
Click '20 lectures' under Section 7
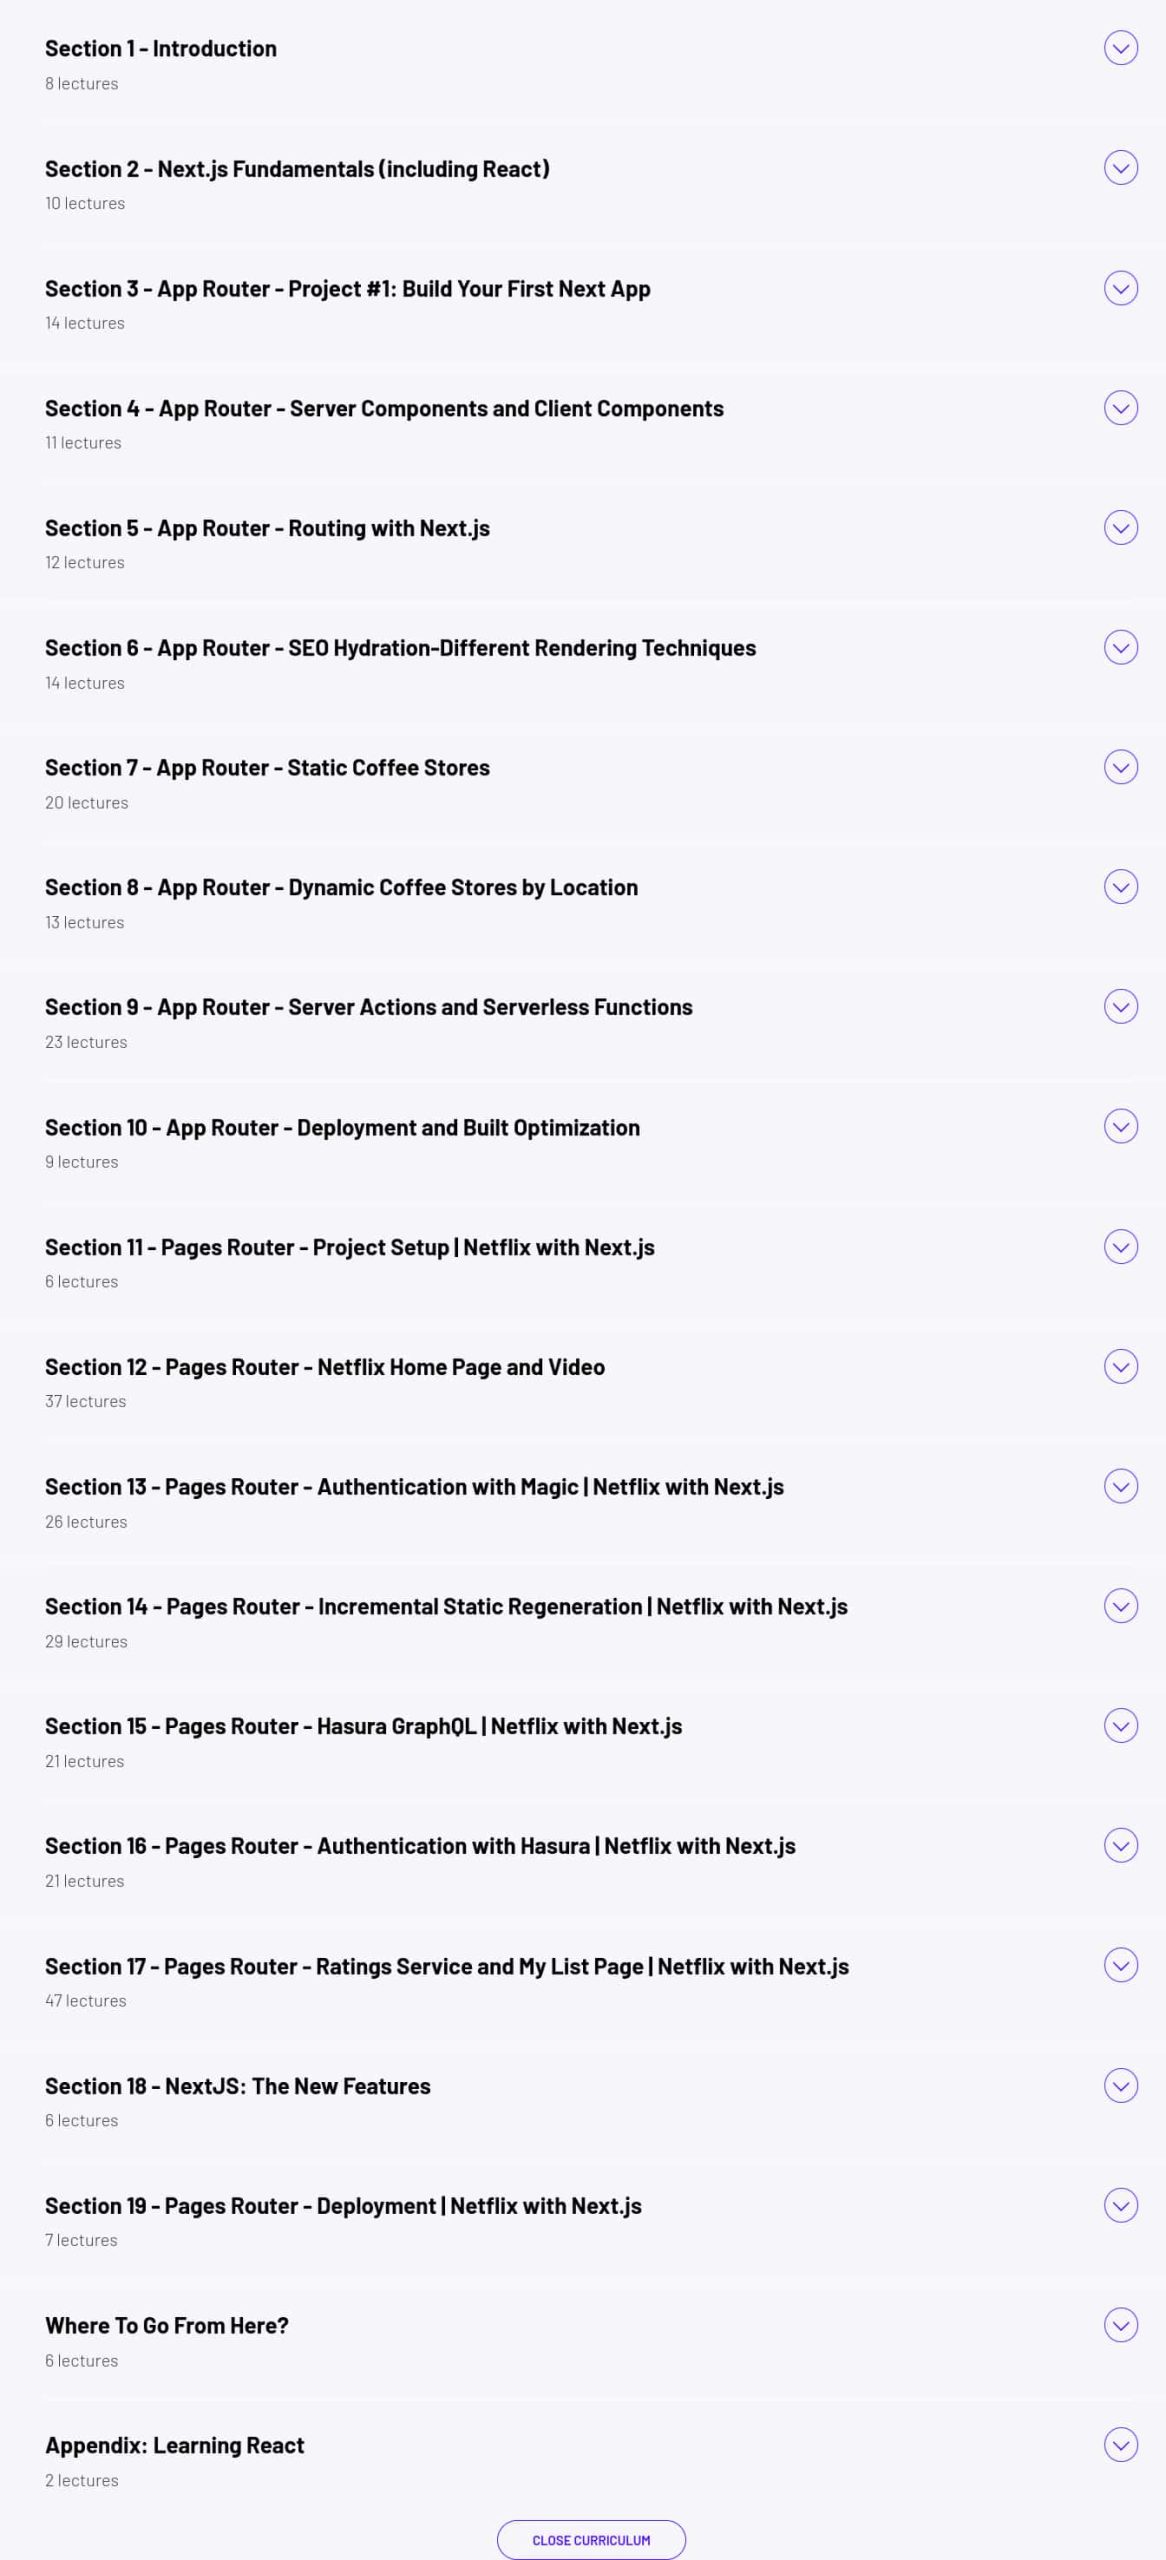(86, 802)
